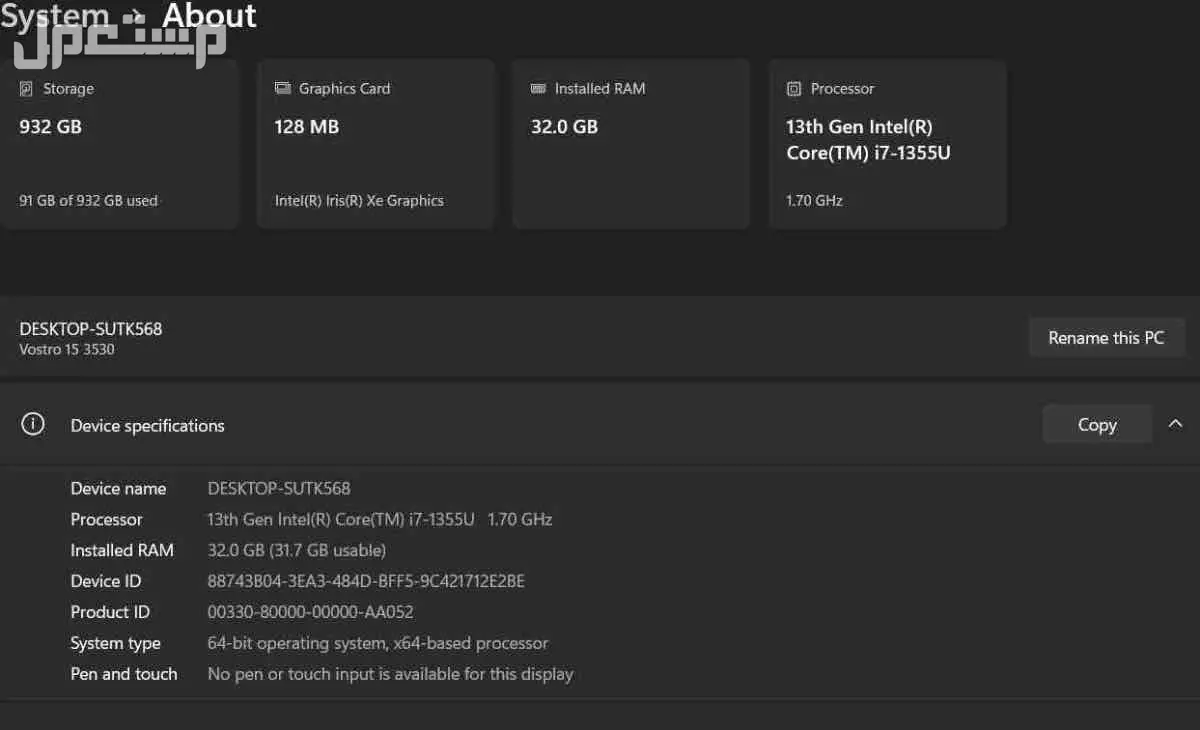Click the device name DESKTOP-SUTK568
Screen dimensions: 1200x730
click(90, 328)
